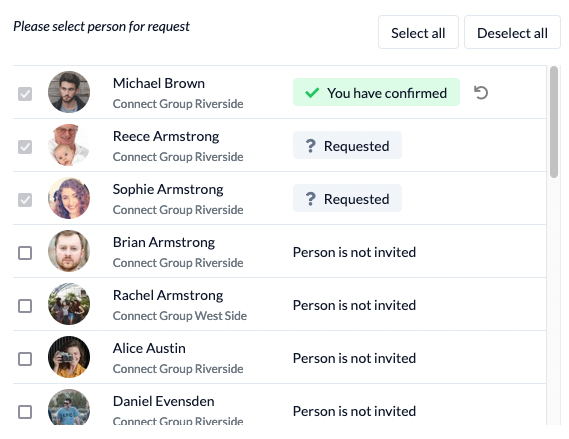The image size is (569, 439).
Task: Enable Daniel Evensden's checkbox
Action: coord(25,412)
